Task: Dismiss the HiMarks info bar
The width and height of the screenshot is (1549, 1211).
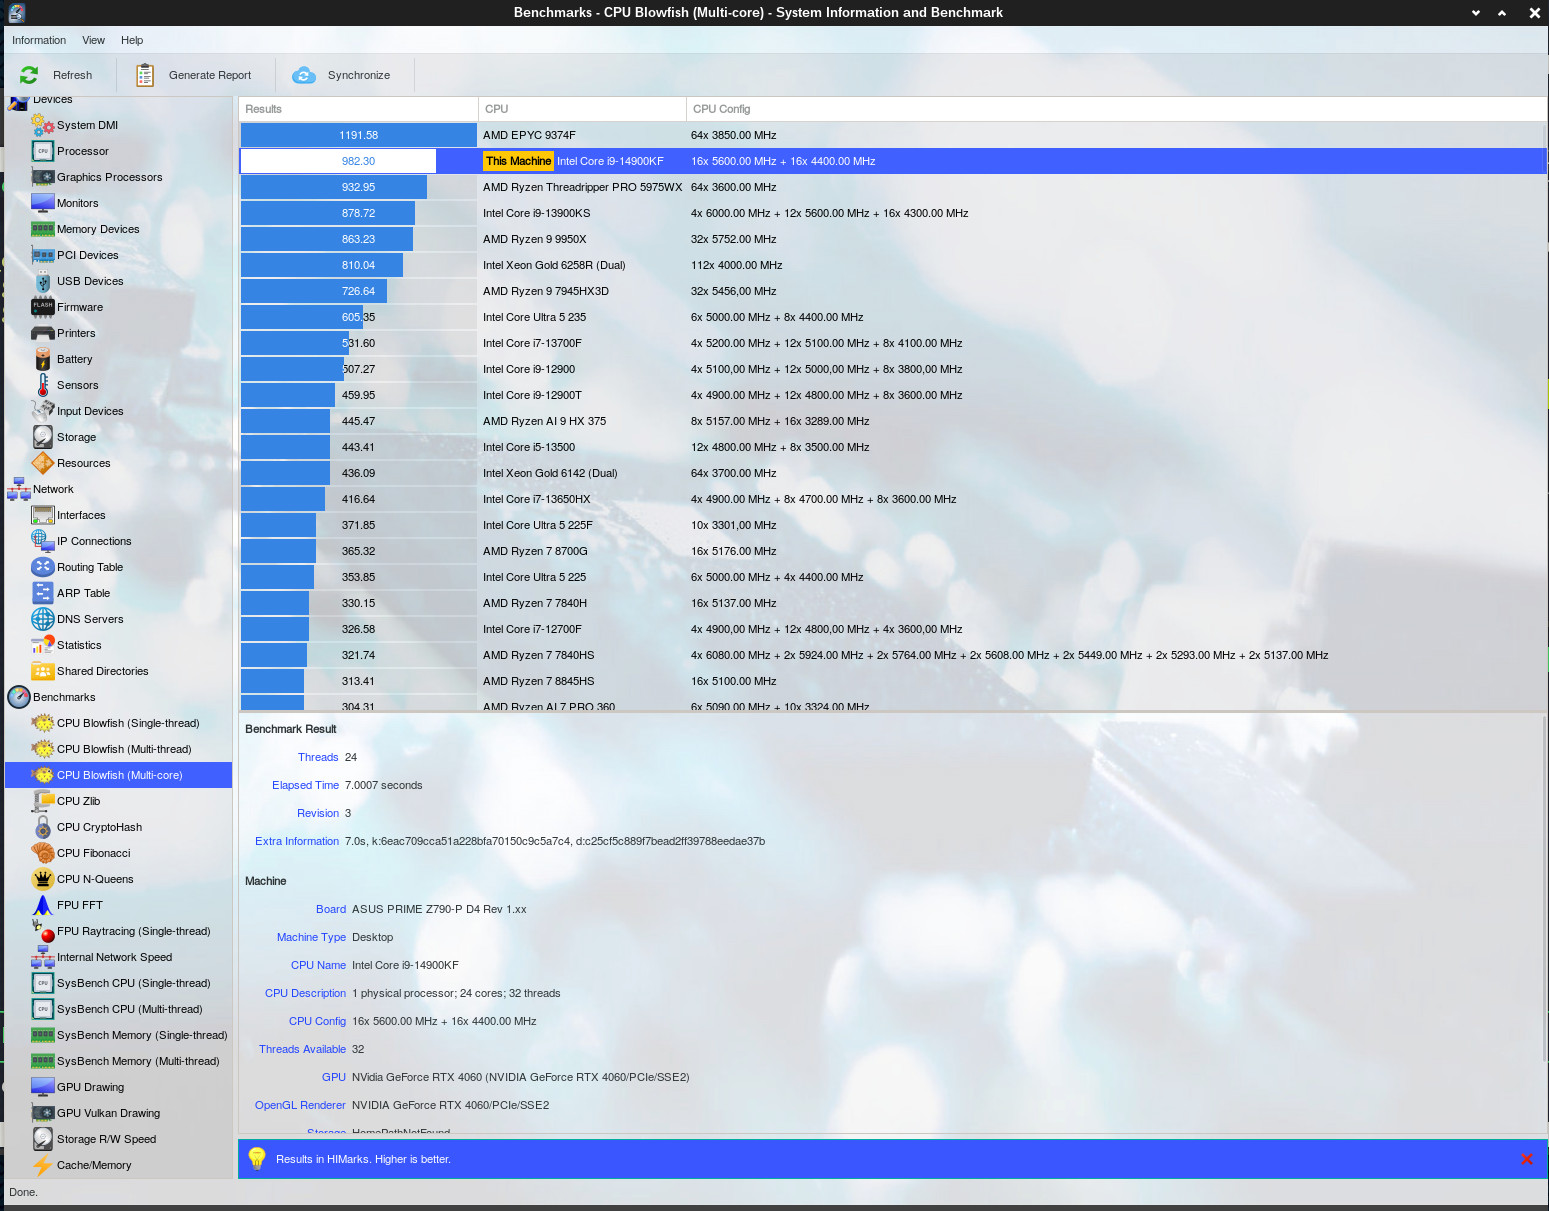Action: click(x=1526, y=1159)
